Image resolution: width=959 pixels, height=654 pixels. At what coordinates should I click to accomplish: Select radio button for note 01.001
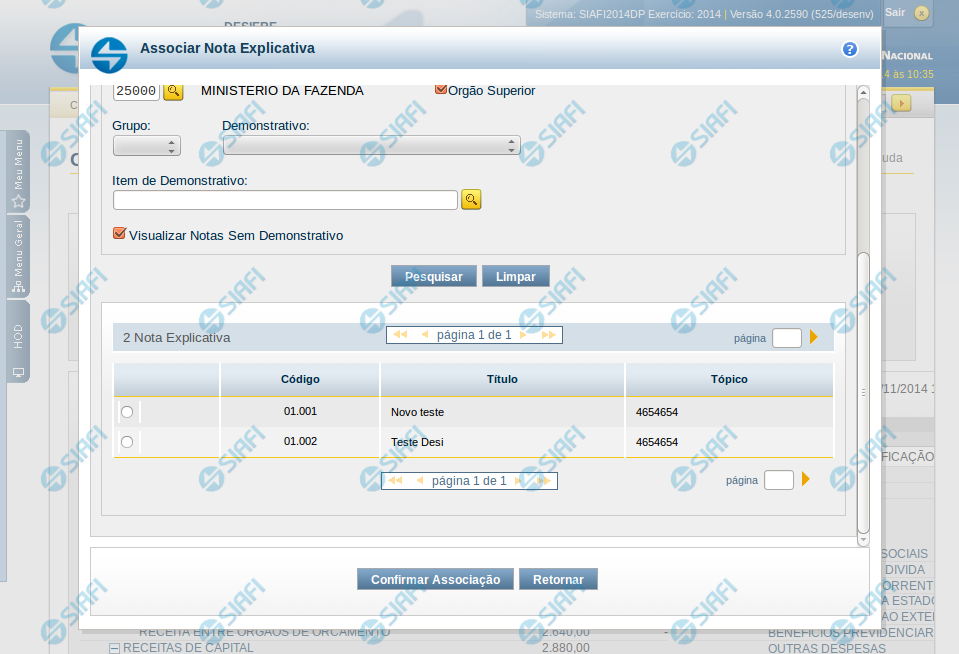click(127, 412)
